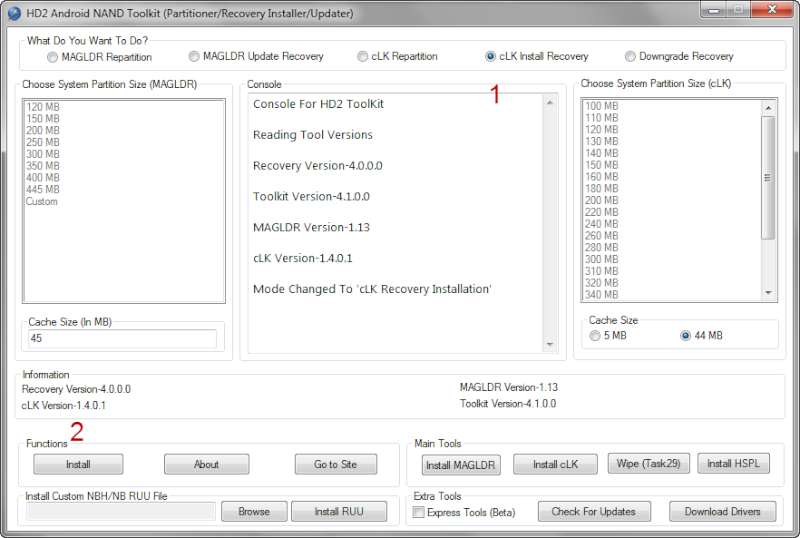Select 120 MB in MAGLDR partition list
This screenshot has width=800, height=538.
tap(43, 107)
